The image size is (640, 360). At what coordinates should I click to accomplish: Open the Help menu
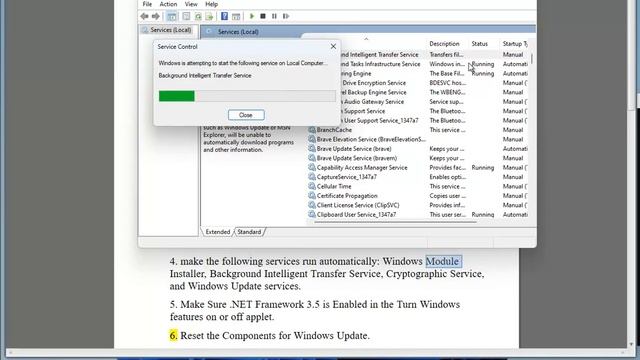(x=211, y=4)
